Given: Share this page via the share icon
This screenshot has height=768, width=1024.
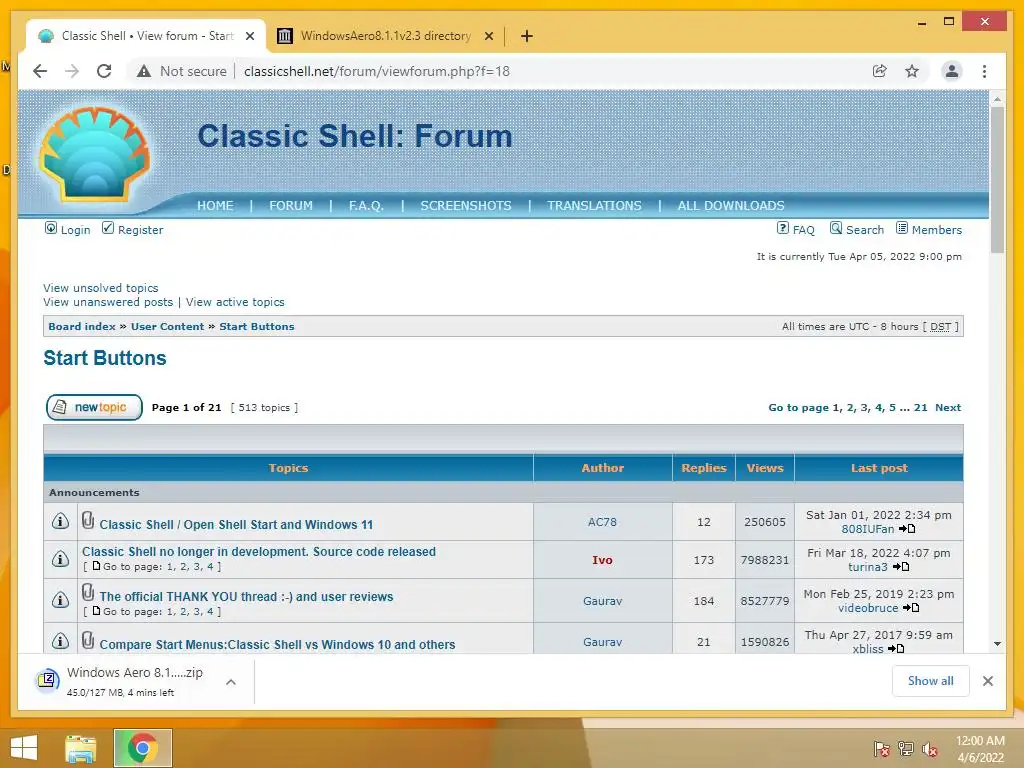Looking at the screenshot, I should [x=880, y=71].
